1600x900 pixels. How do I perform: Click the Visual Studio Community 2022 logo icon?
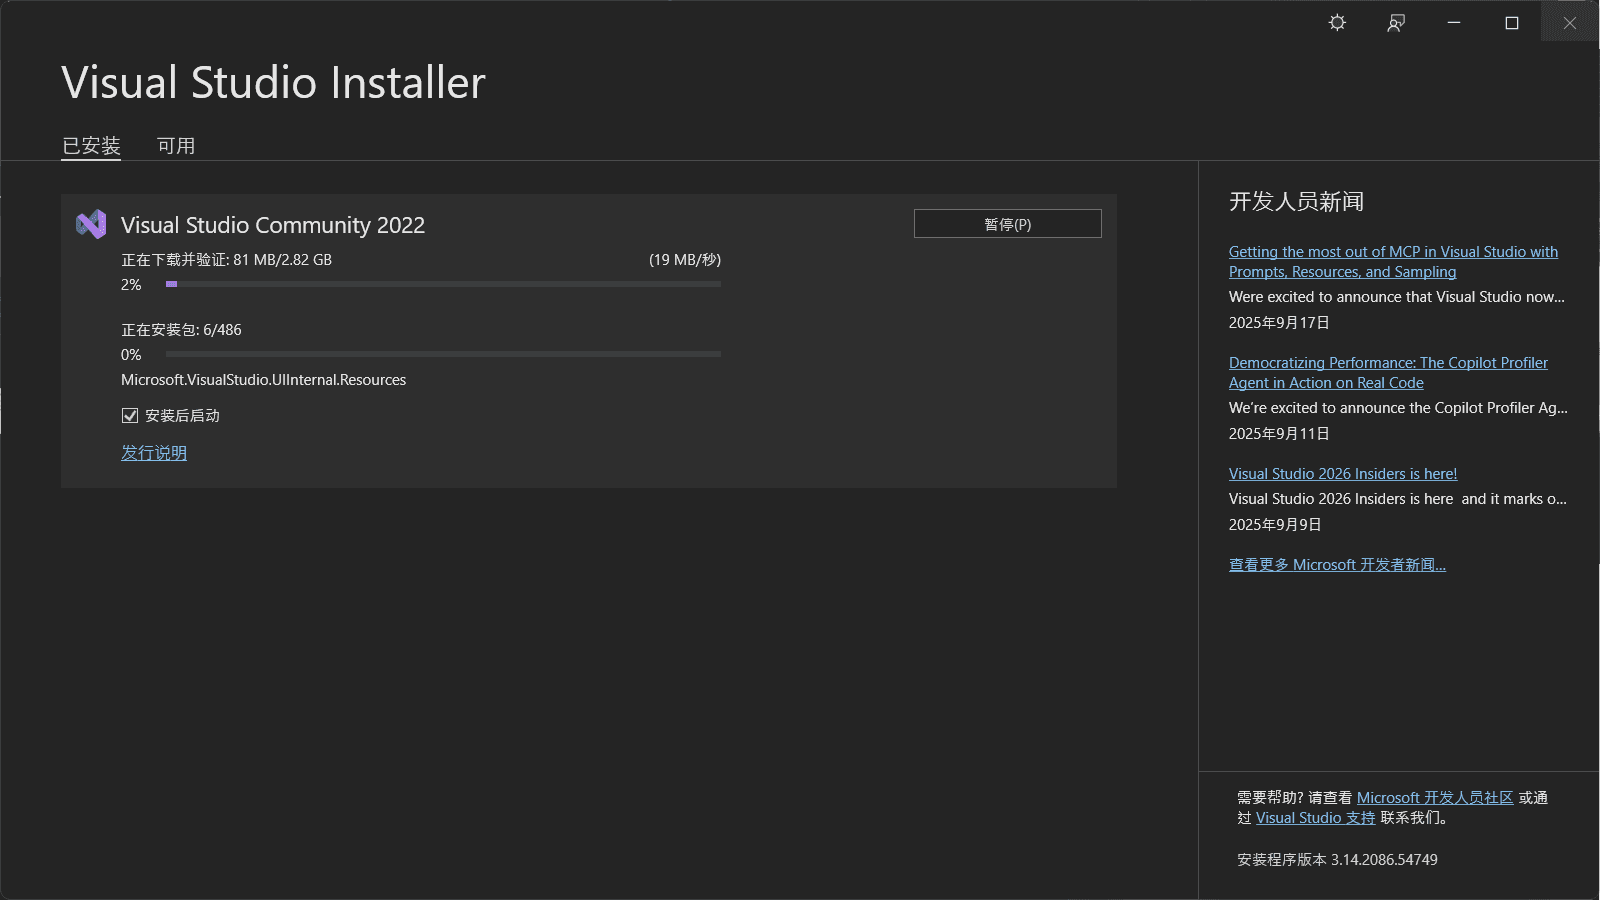91,224
